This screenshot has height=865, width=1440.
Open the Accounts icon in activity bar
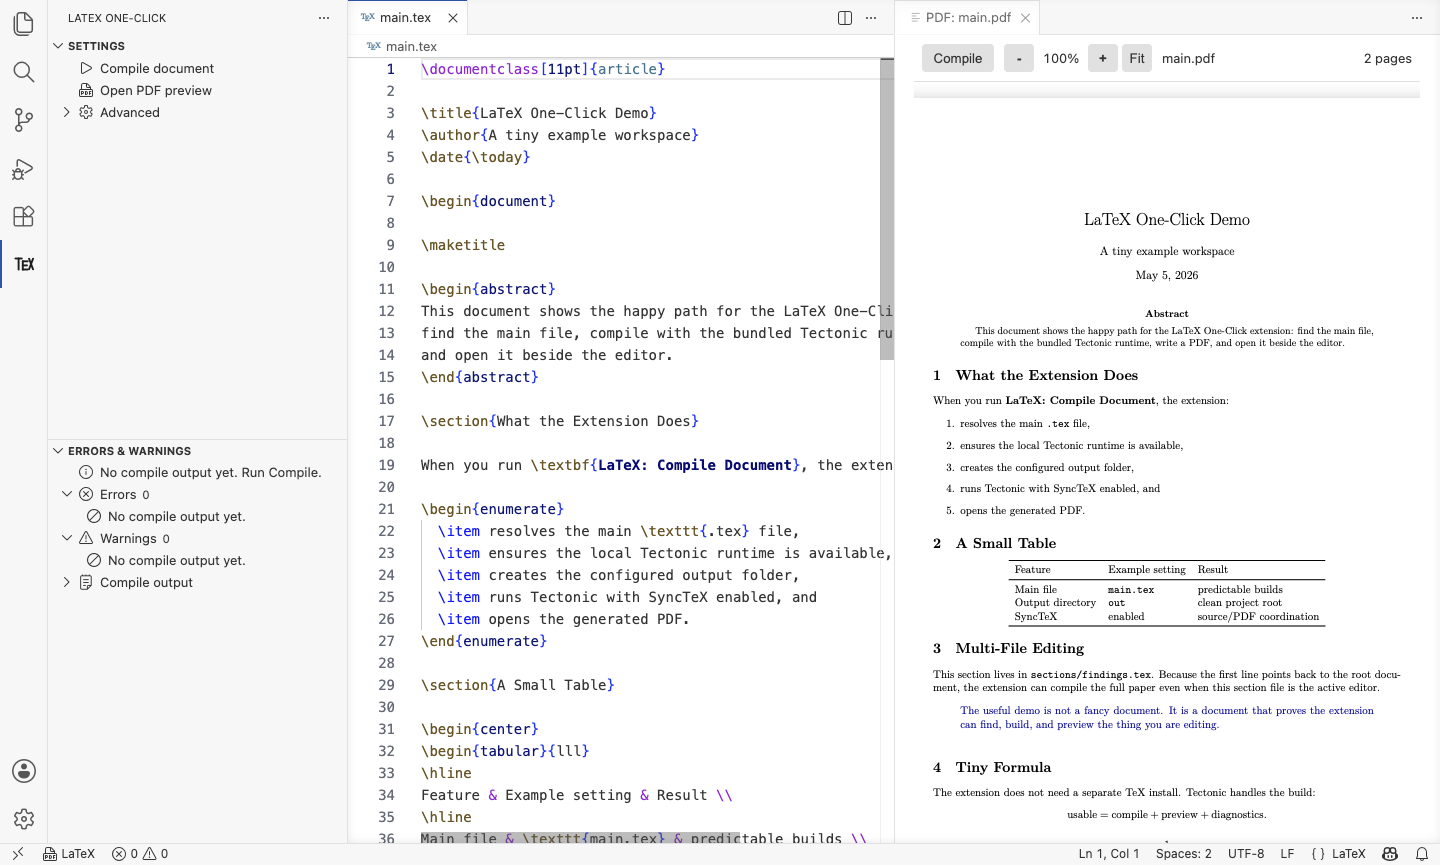pyautogui.click(x=24, y=771)
